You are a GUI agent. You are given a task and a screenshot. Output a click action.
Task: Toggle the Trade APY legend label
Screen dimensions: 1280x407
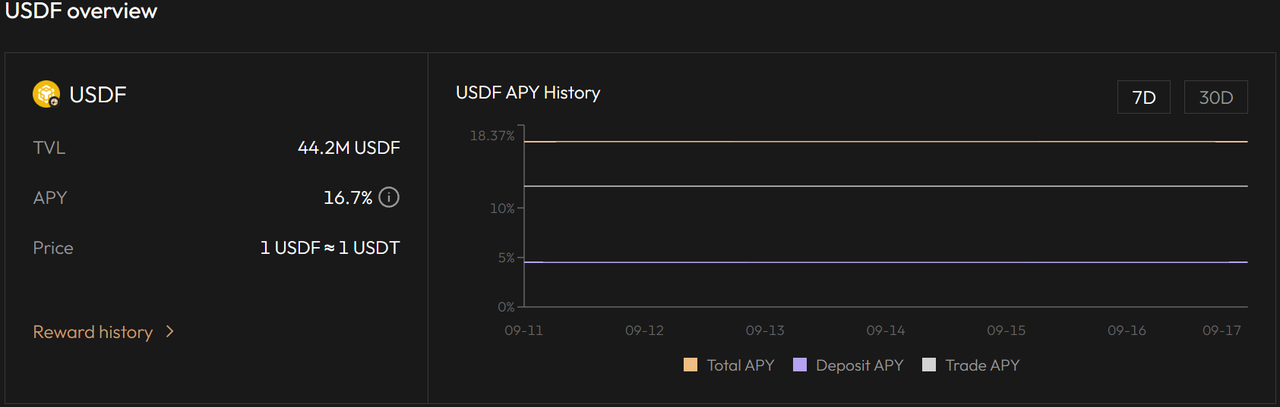pyautogui.click(x=982, y=365)
